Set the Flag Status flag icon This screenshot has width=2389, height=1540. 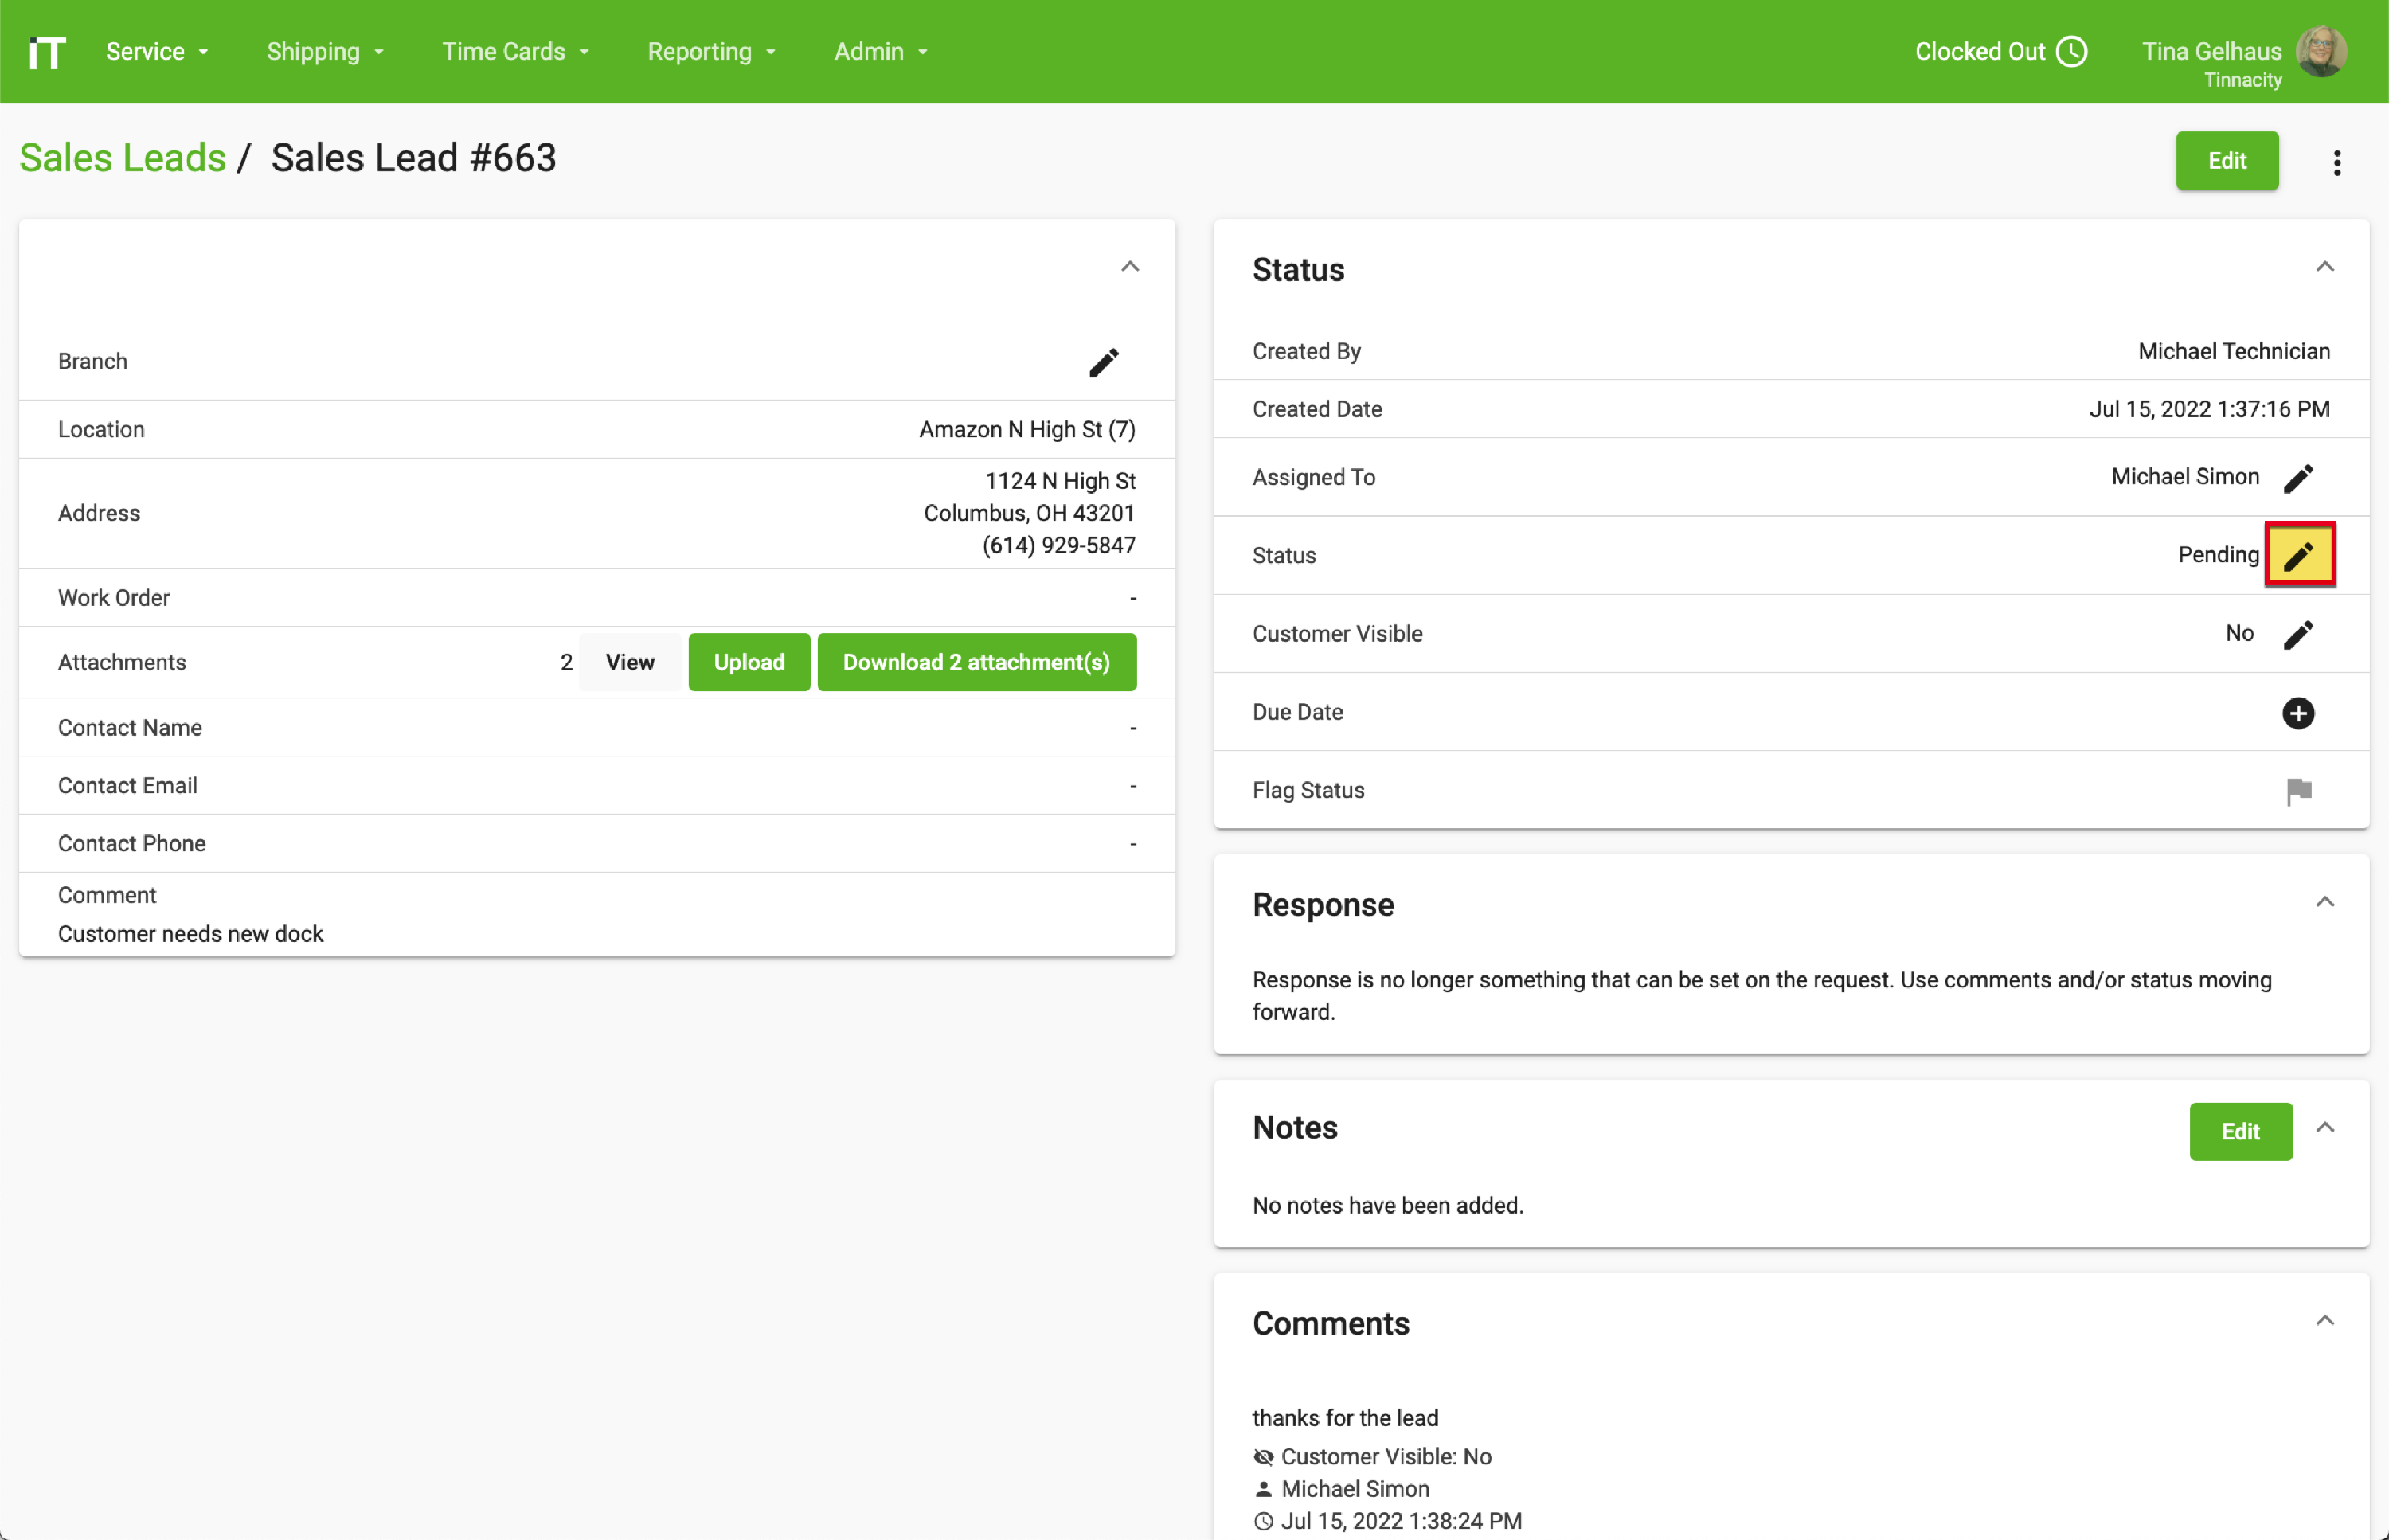pos(2301,791)
